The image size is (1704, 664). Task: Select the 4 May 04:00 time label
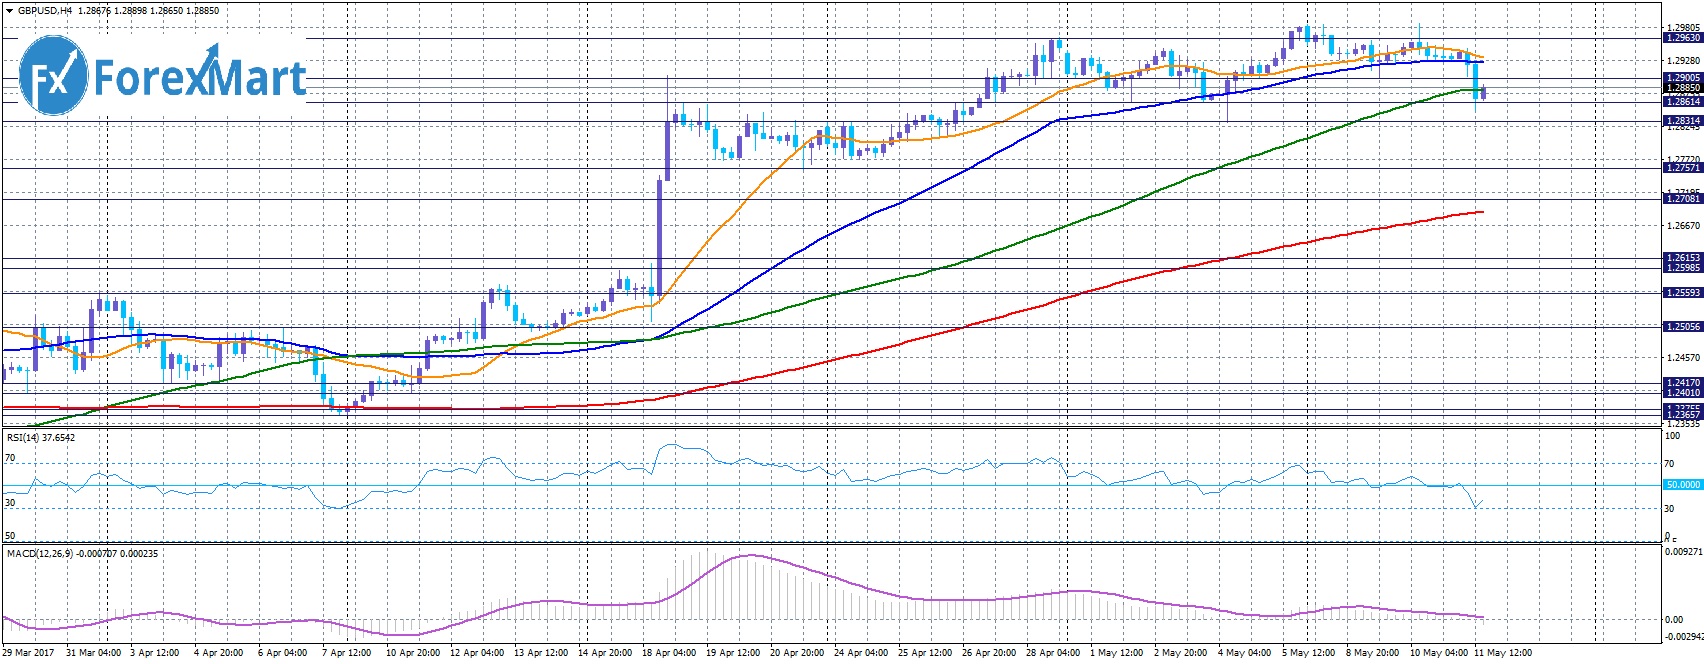[x=1244, y=653]
